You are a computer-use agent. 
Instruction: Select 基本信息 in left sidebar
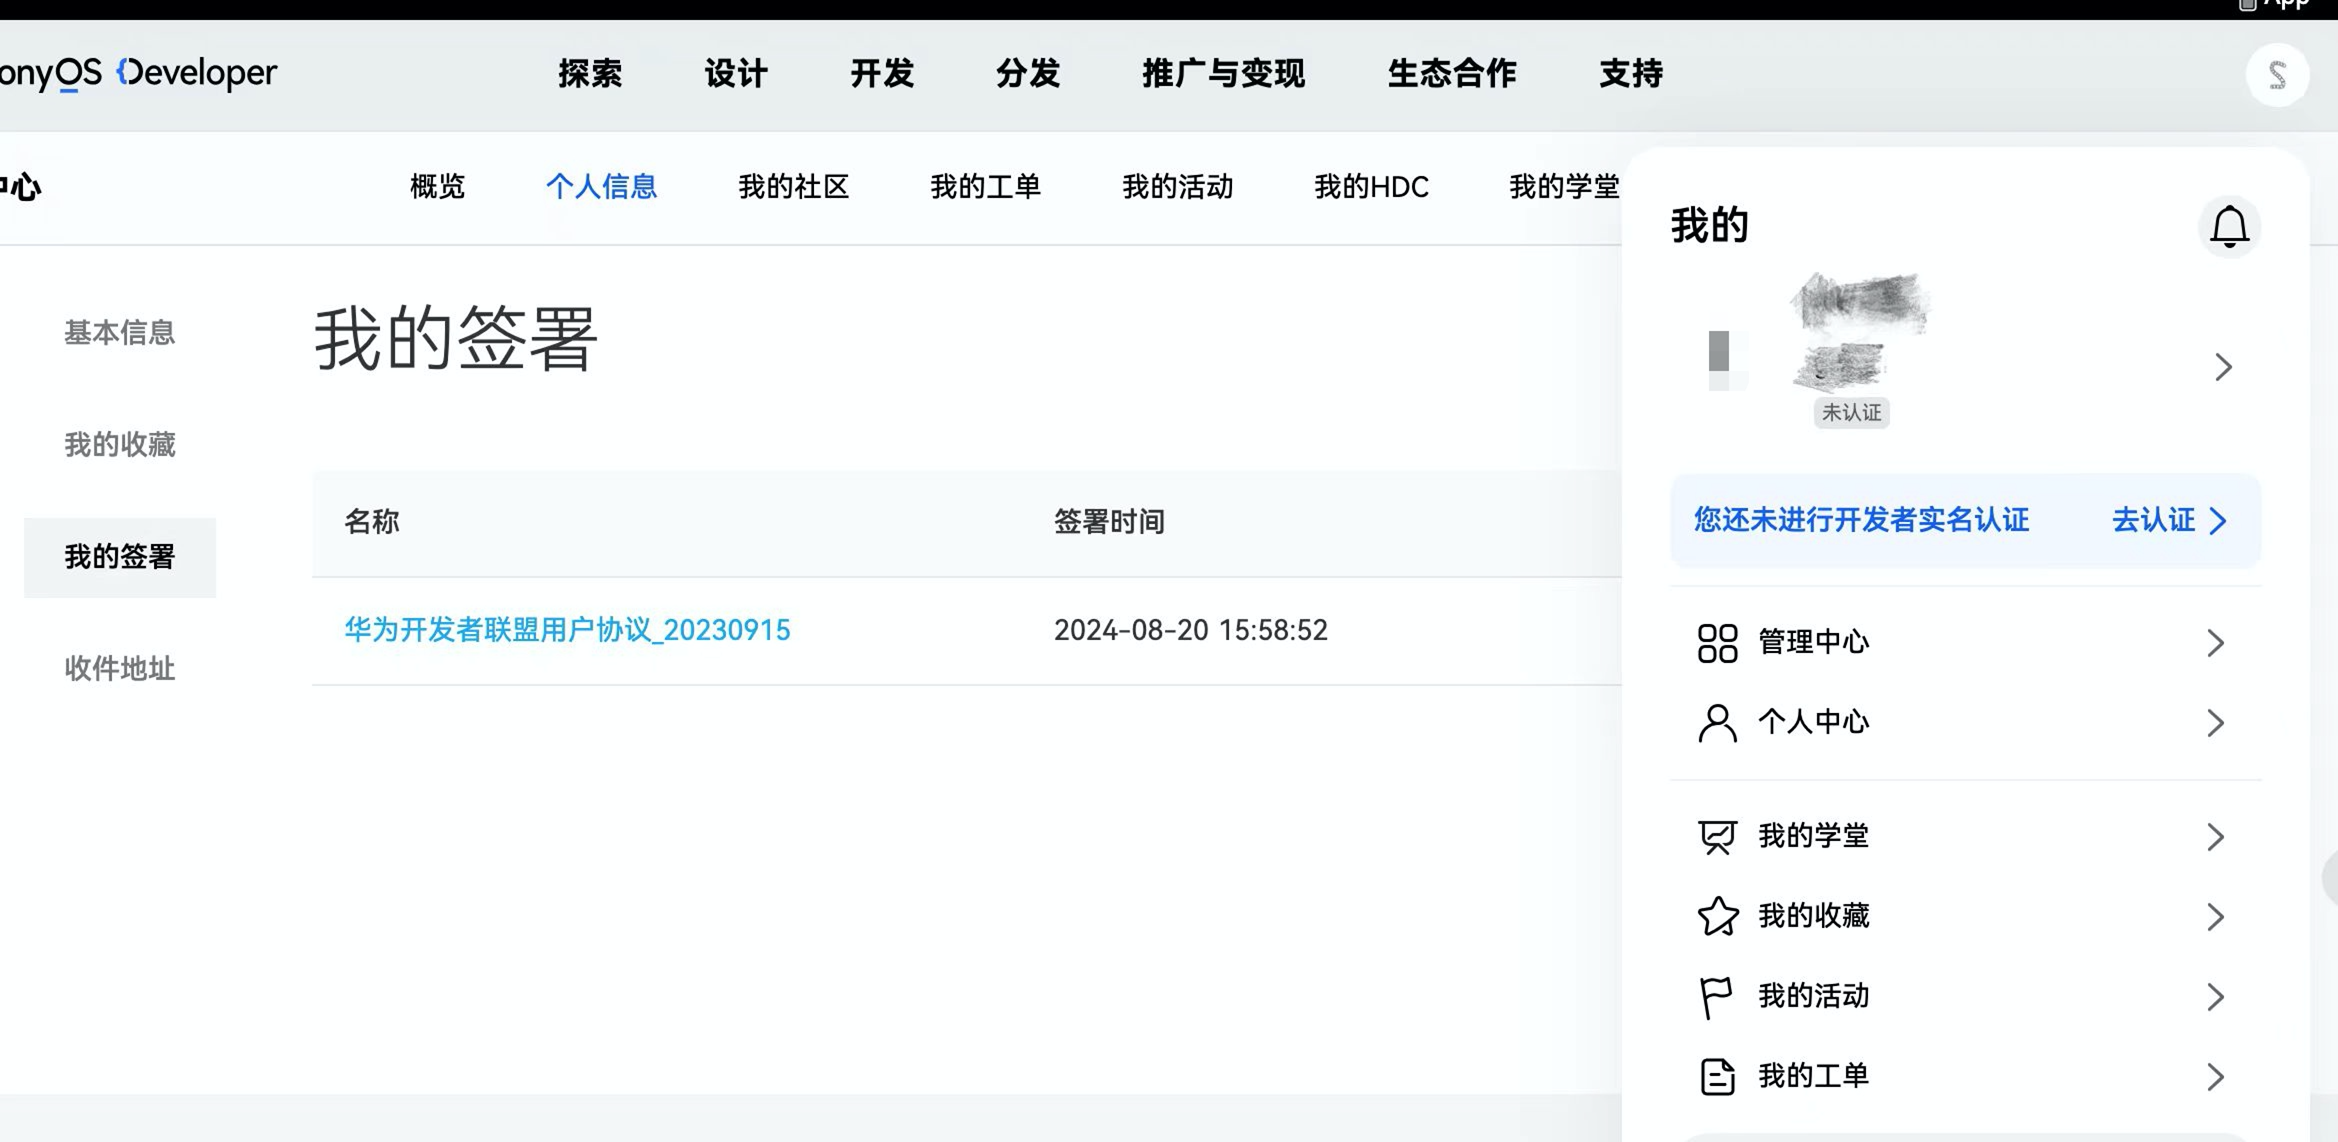pyautogui.click(x=120, y=333)
